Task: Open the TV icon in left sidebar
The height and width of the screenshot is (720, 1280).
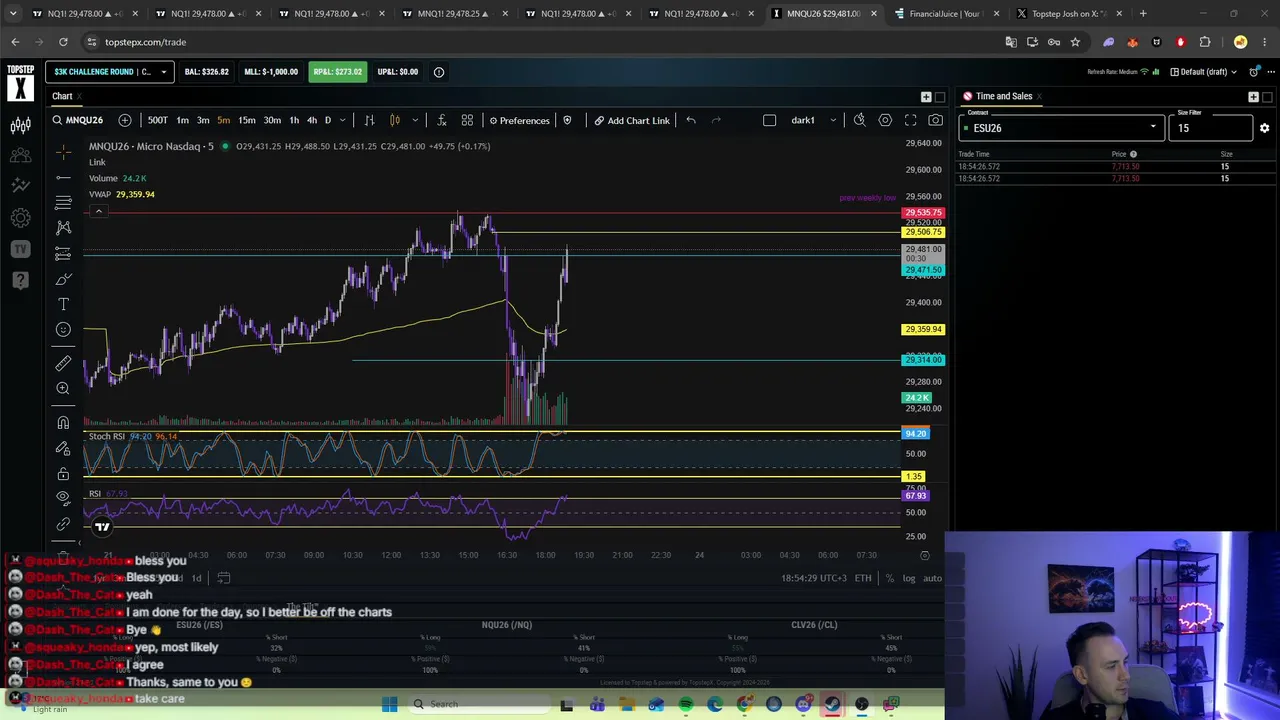Action: pos(20,249)
